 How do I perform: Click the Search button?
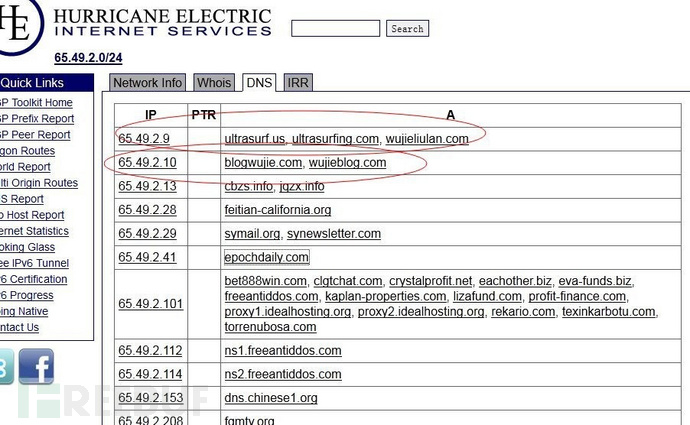[x=407, y=29]
